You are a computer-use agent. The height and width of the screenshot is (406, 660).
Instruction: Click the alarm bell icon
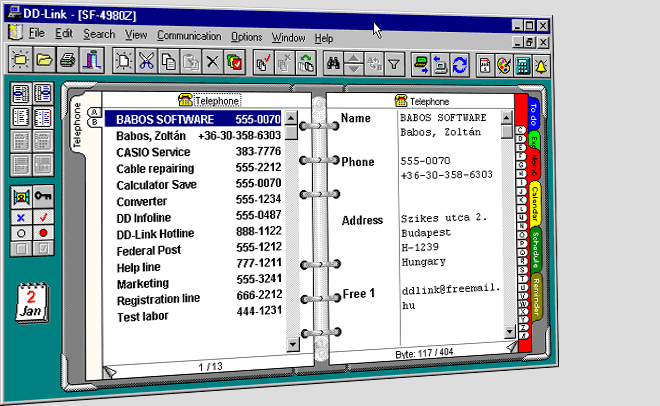pyautogui.click(x=543, y=62)
